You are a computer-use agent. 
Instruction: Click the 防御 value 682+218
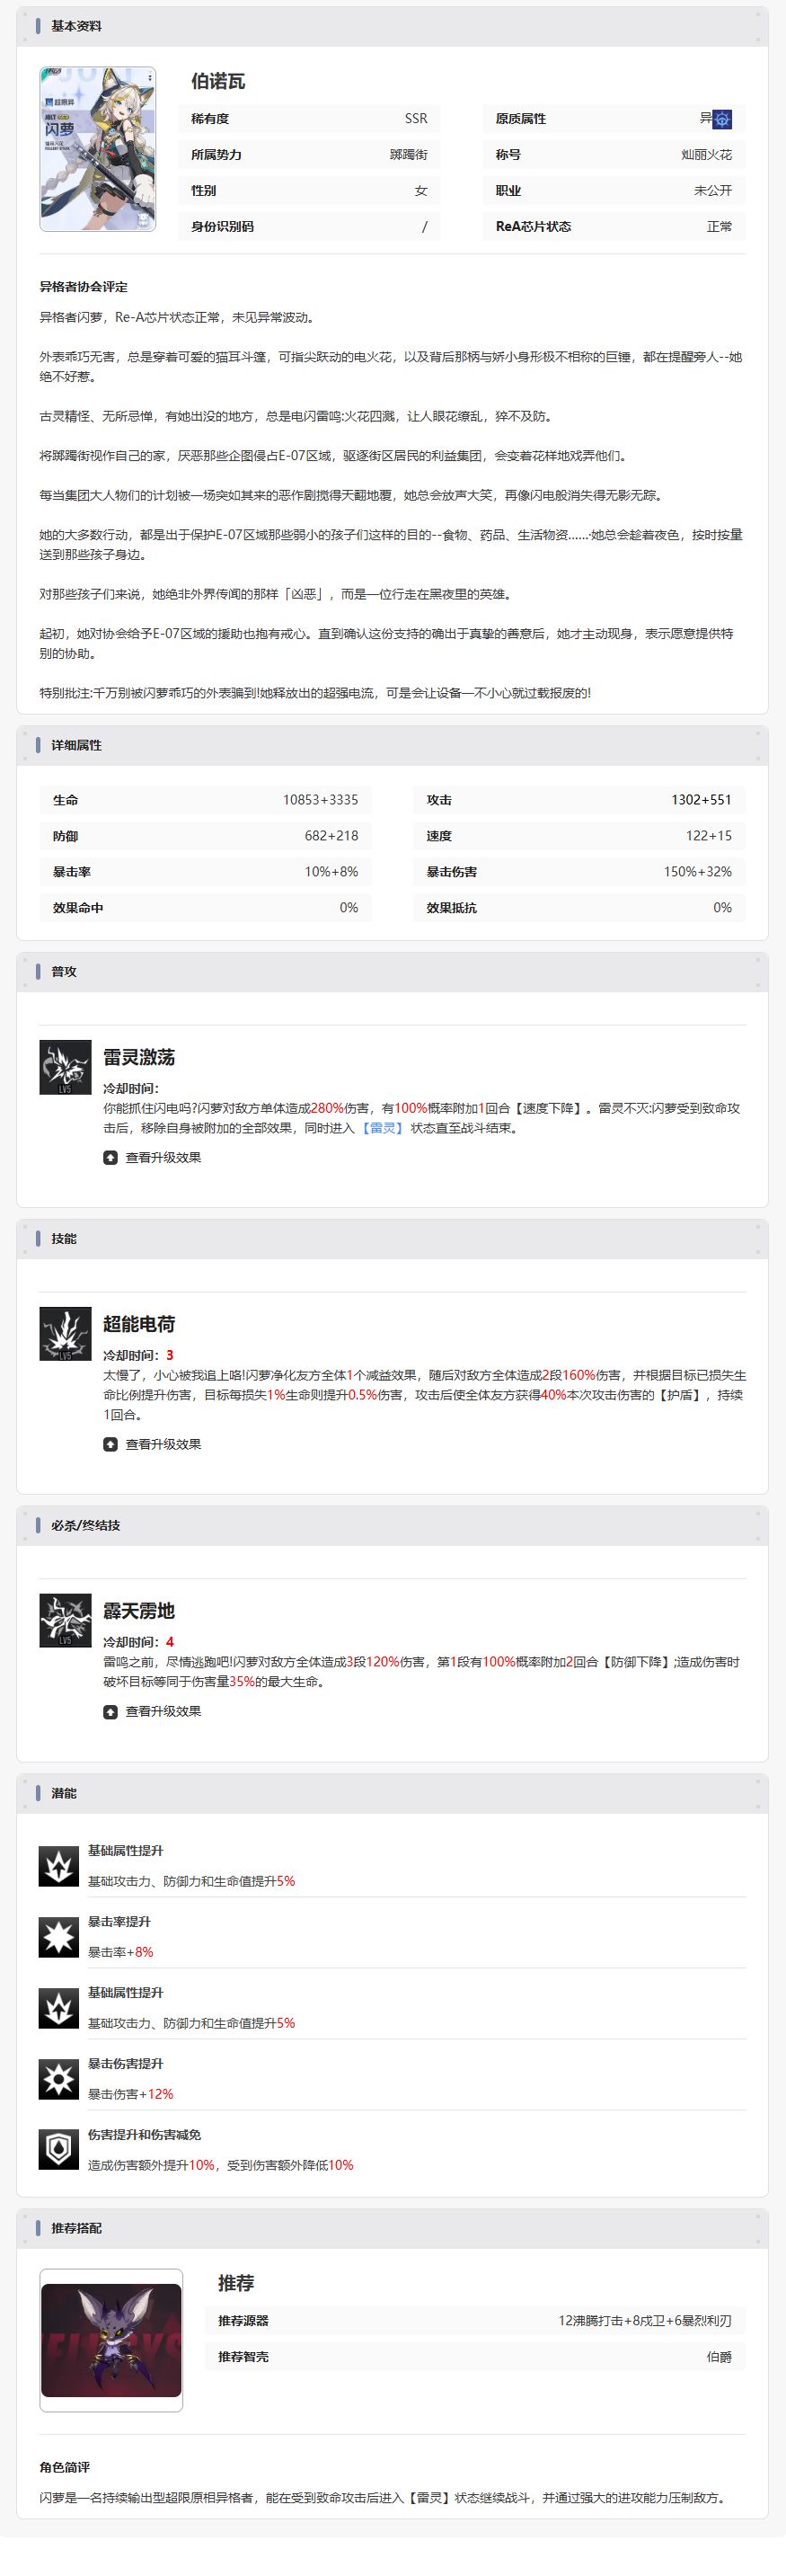pyautogui.click(x=331, y=836)
